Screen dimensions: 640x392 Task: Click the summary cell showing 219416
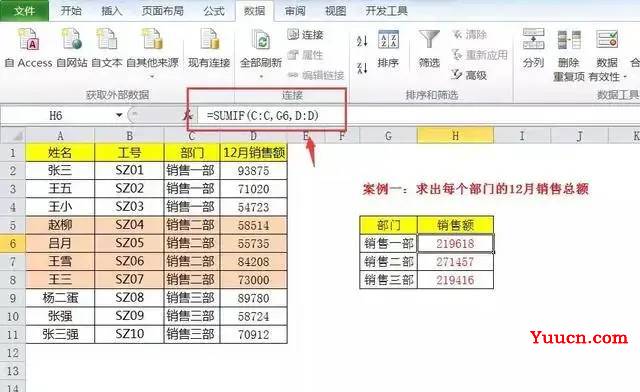coord(455,280)
